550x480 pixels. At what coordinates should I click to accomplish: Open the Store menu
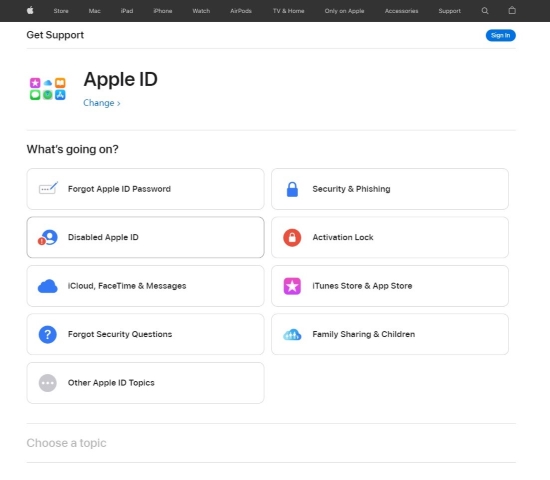[61, 11]
